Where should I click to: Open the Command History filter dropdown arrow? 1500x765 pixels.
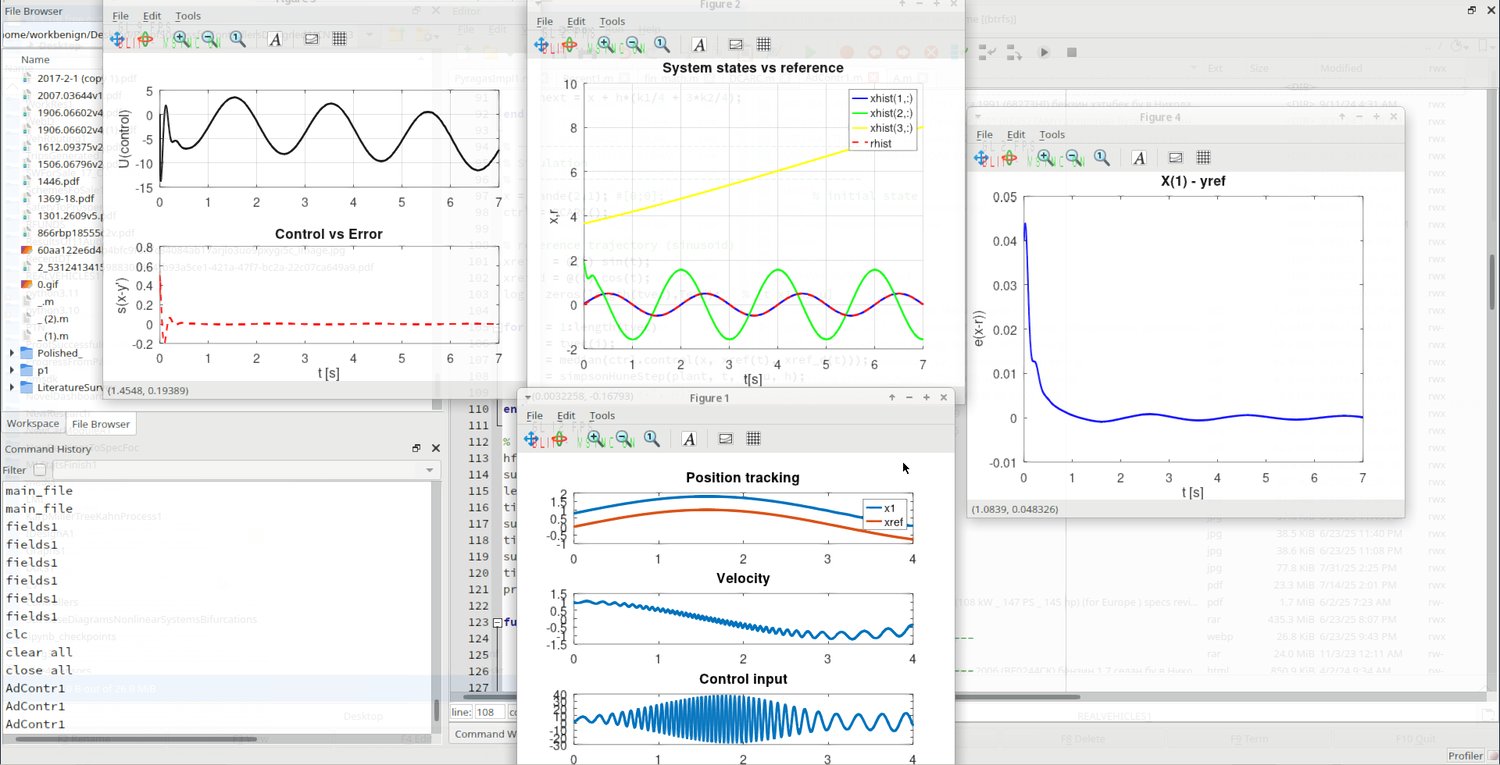(430, 470)
